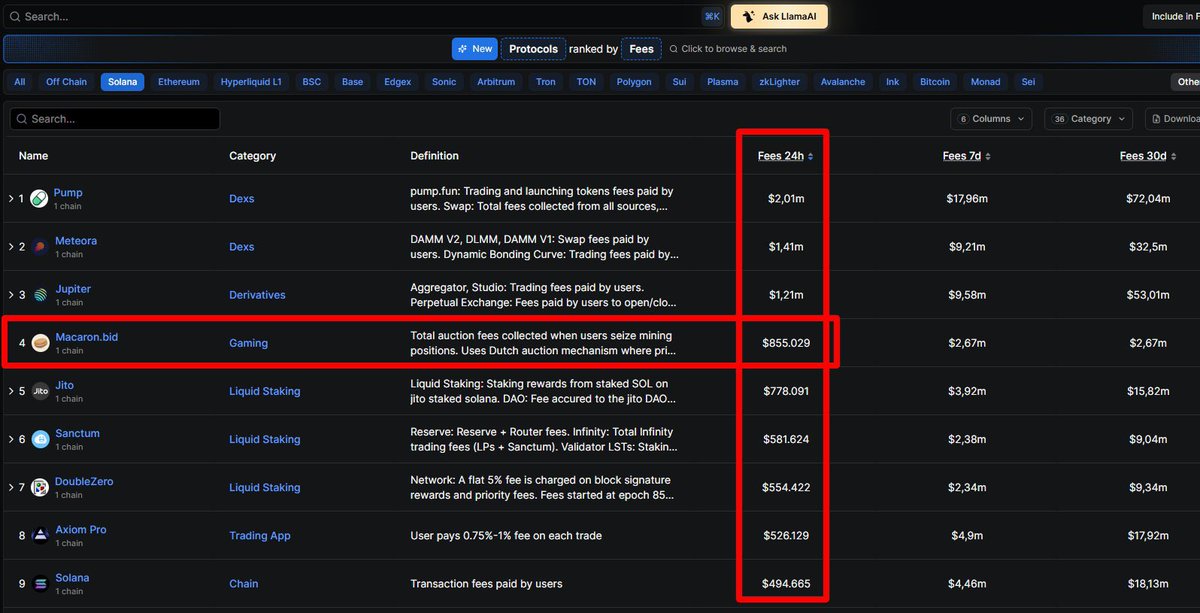
Task: Select the Ethereum chain tab
Action: 179,82
